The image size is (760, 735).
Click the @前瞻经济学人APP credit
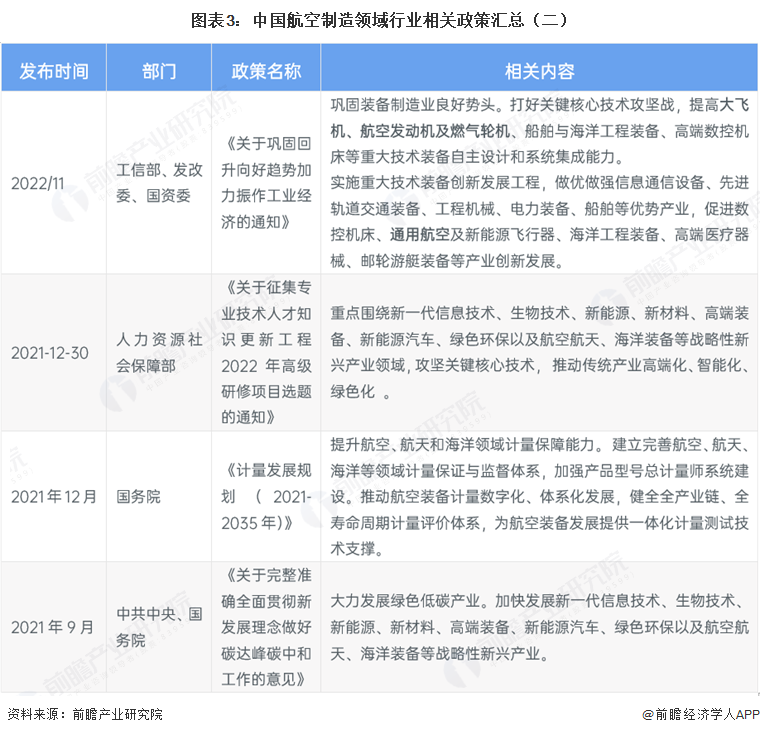click(x=700, y=714)
